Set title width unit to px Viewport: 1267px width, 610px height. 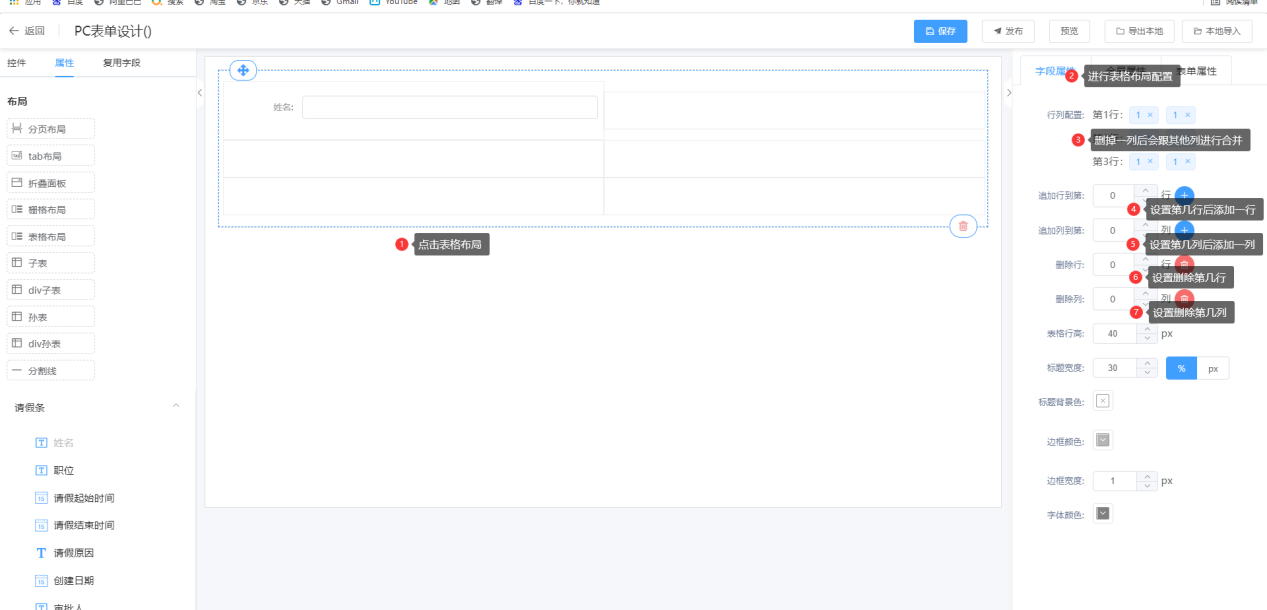pos(1213,368)
